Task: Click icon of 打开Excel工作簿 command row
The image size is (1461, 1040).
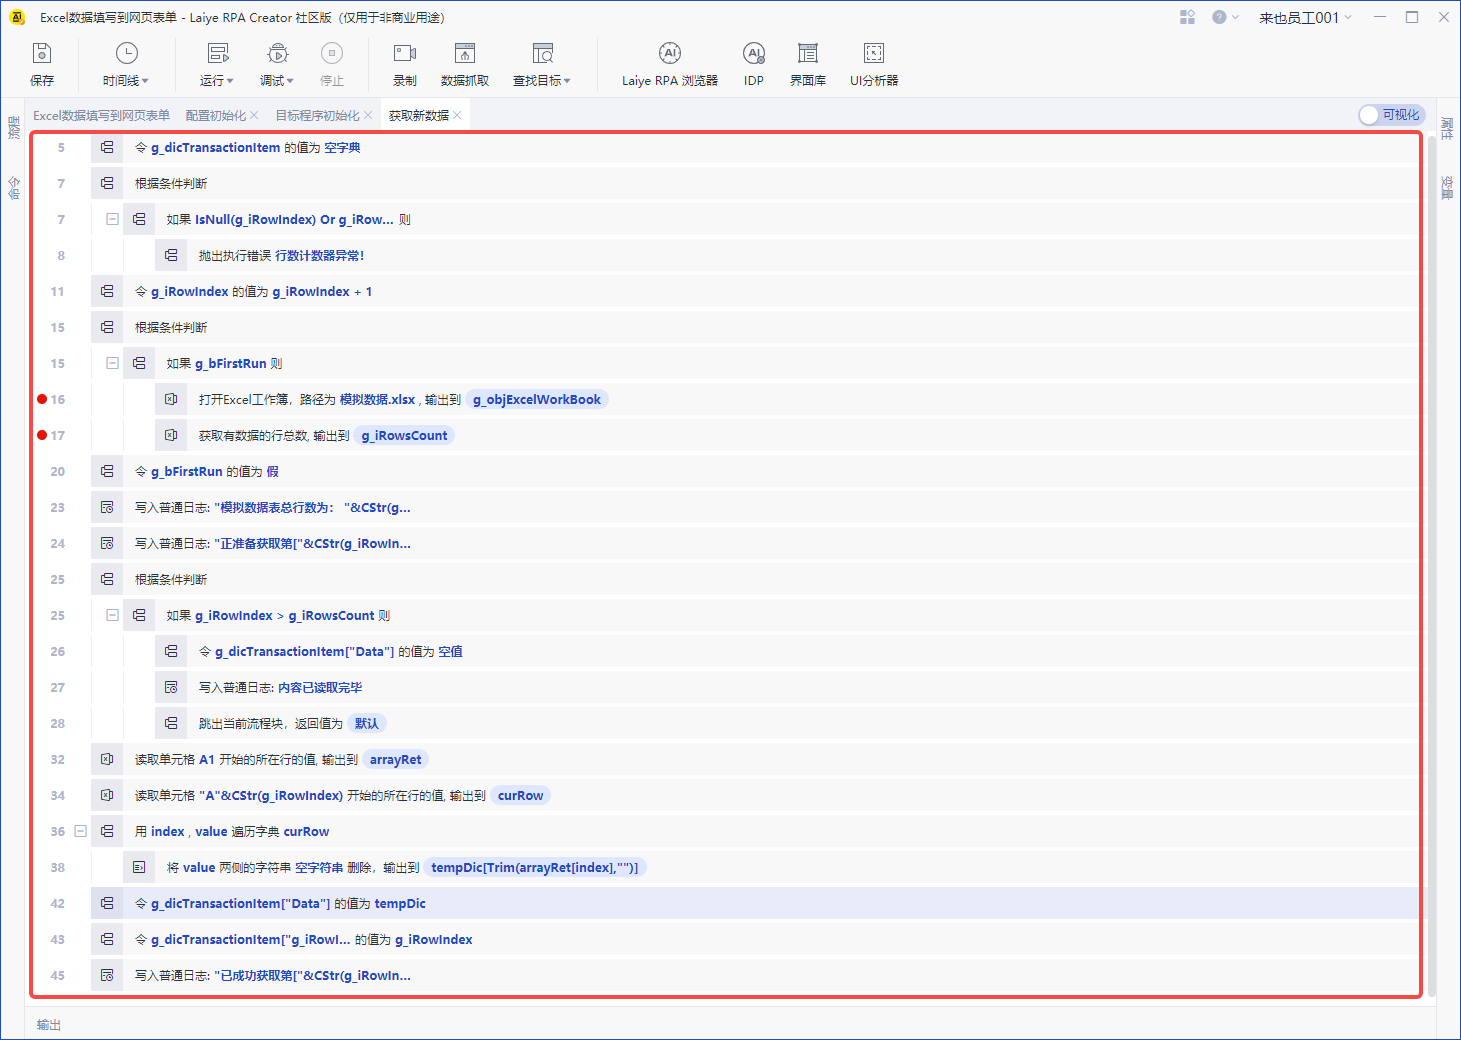Action: point(171,399)
